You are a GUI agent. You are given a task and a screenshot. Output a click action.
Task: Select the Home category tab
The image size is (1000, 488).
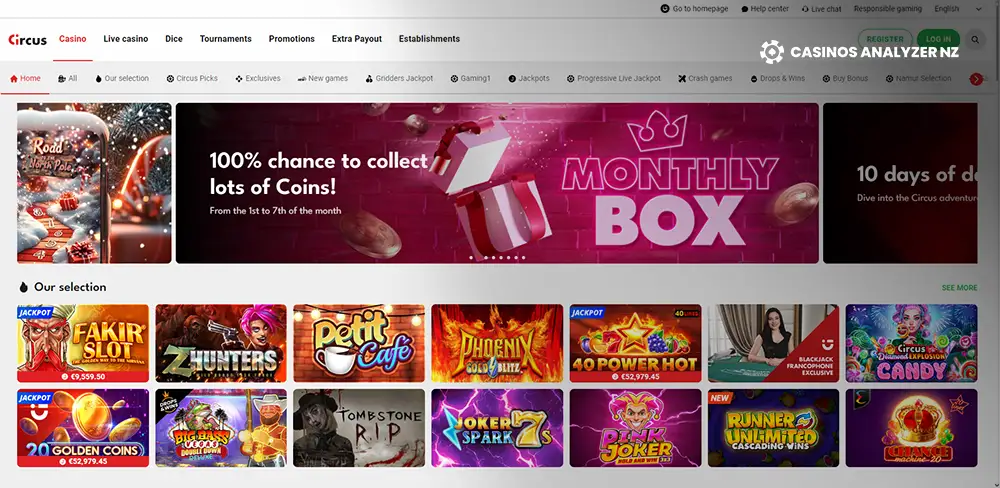[x=25, y=78]
